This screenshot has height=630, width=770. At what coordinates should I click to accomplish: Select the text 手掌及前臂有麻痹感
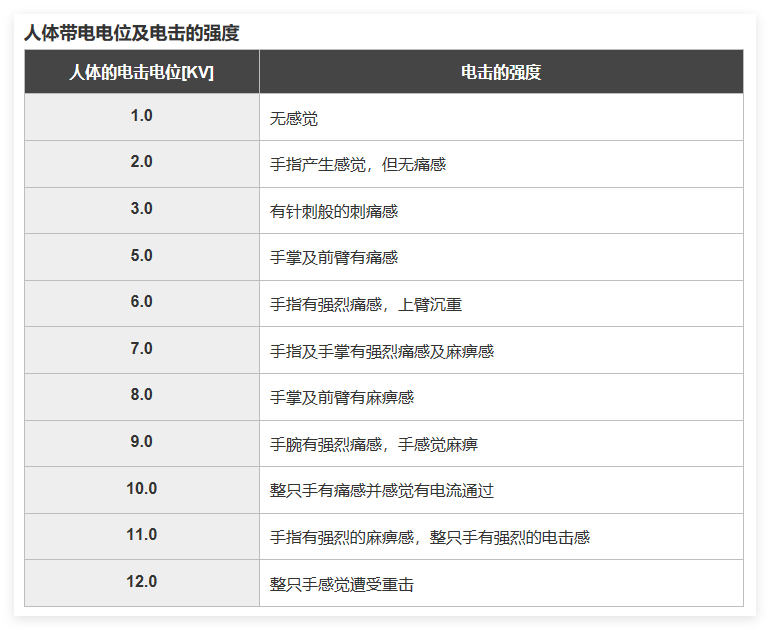point(342,398)
